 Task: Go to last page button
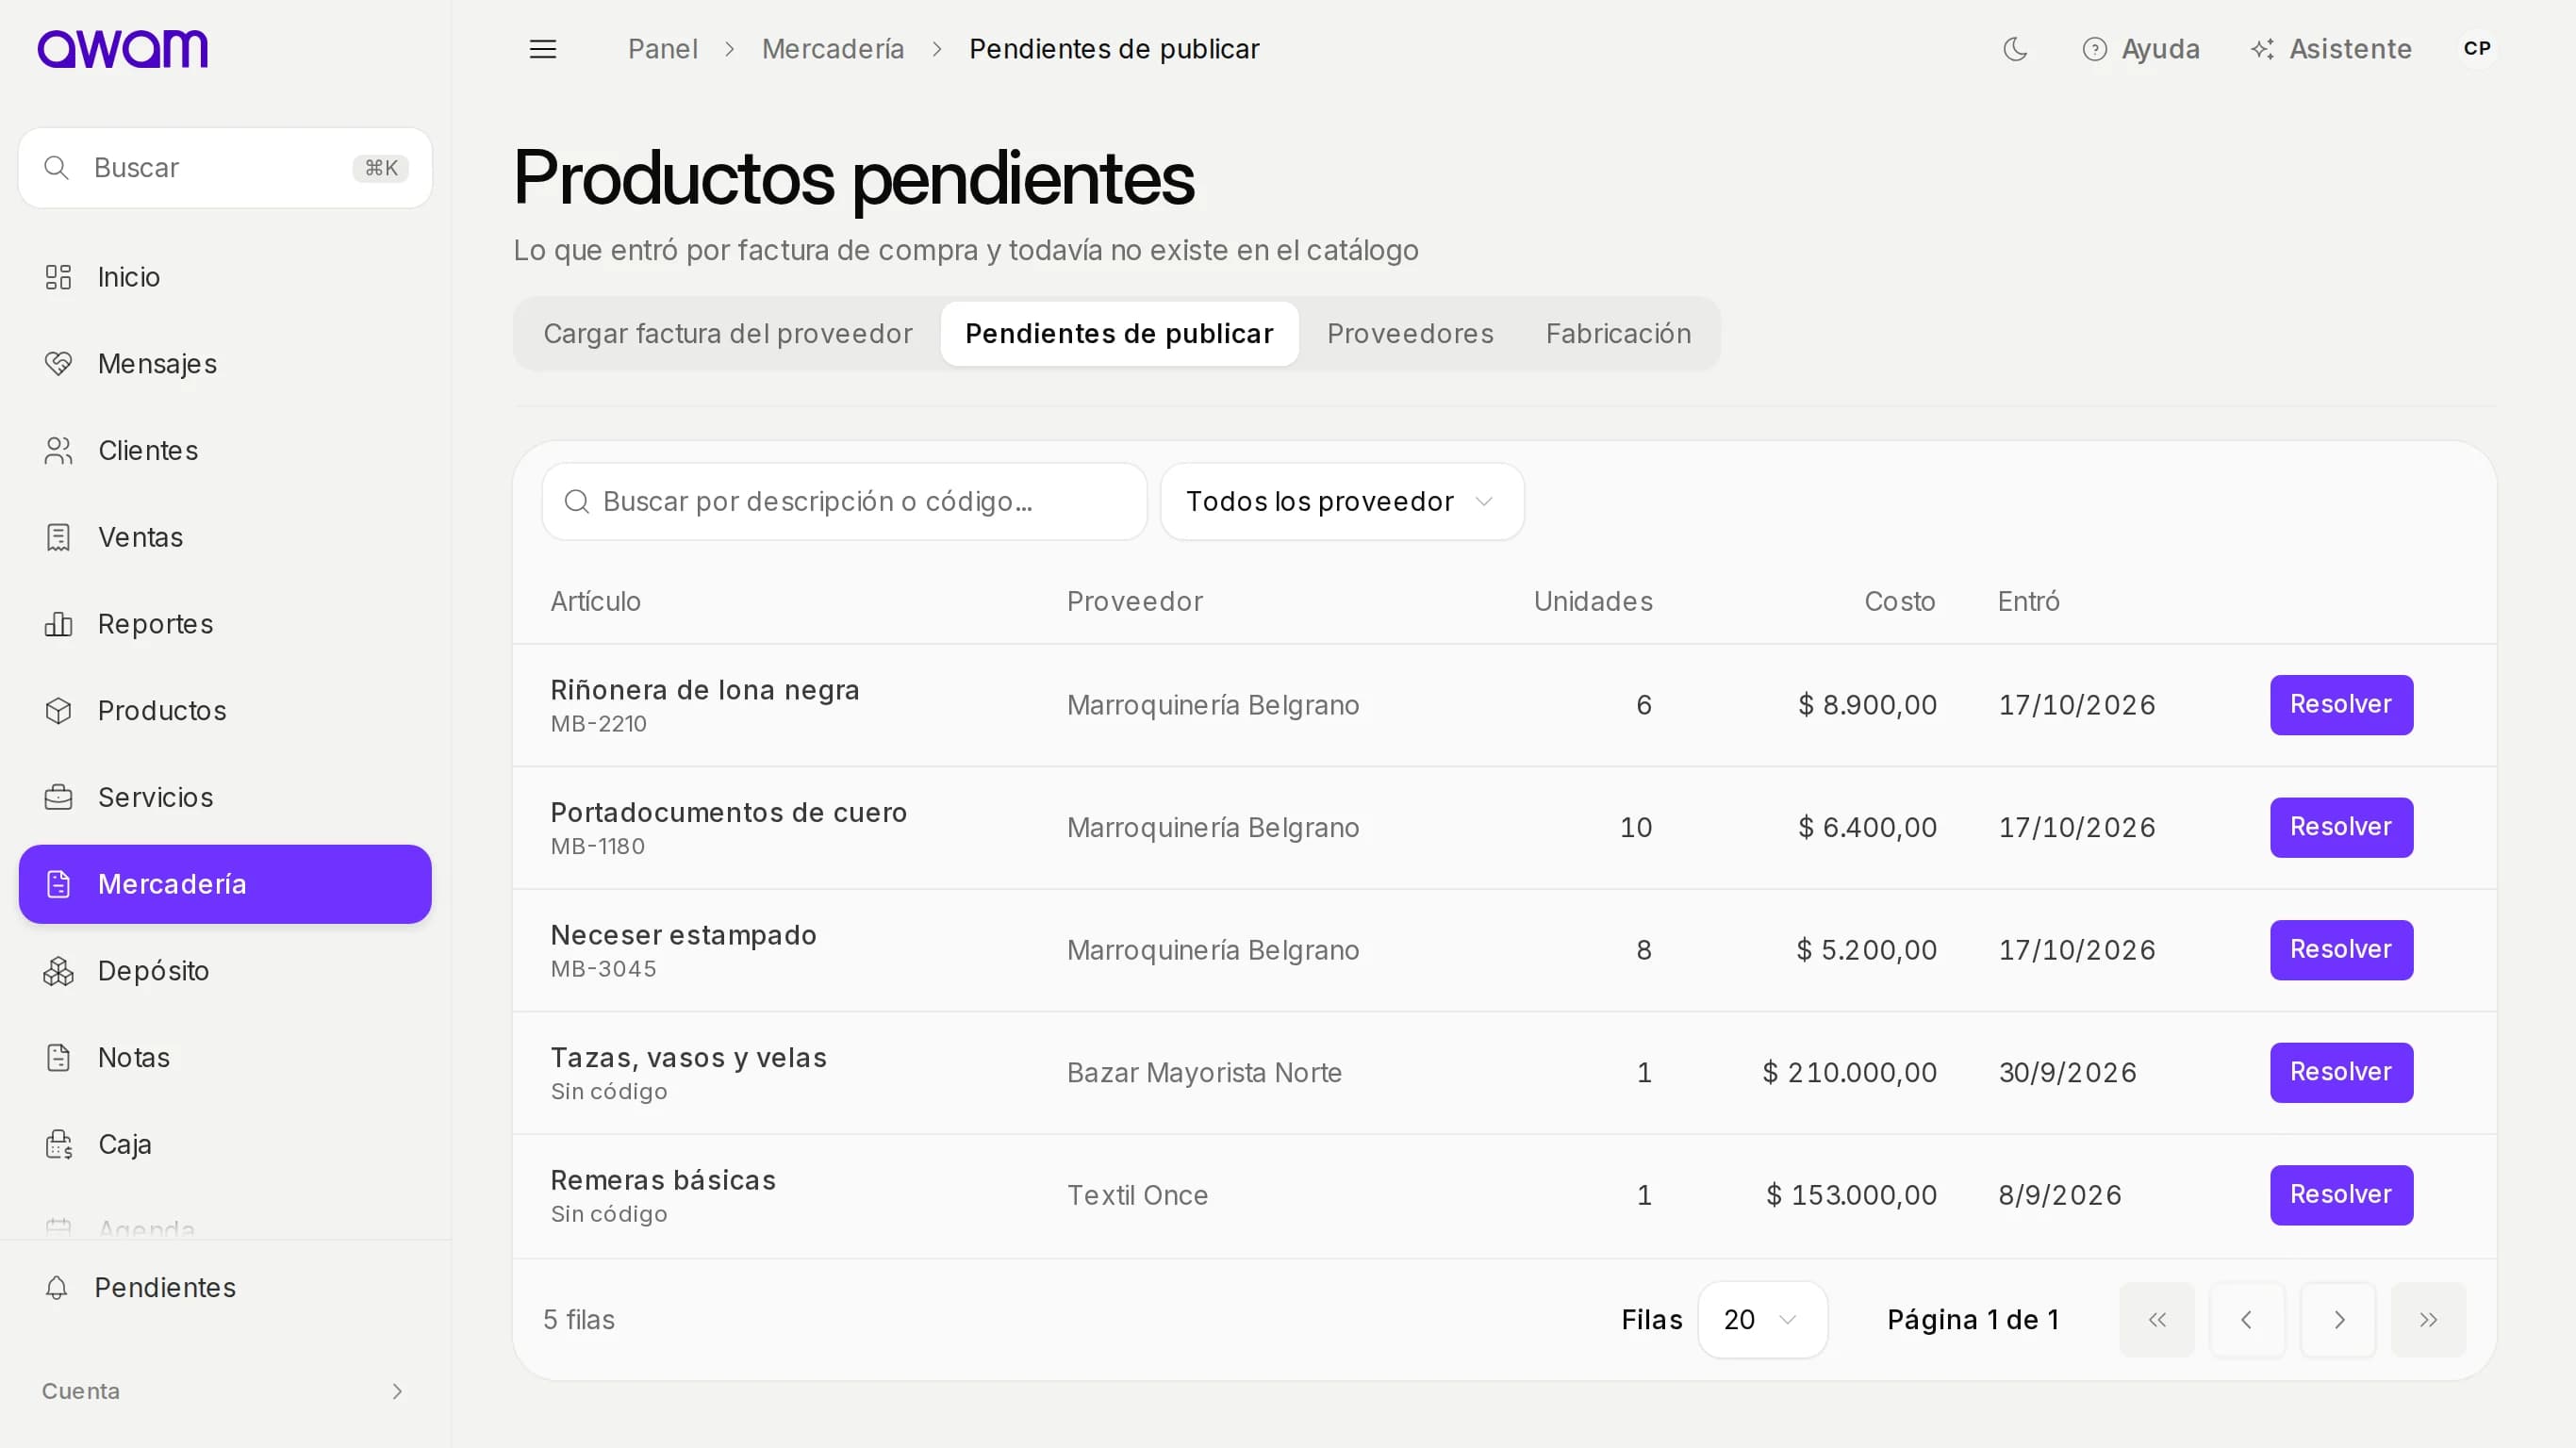click(2428, 1320)
